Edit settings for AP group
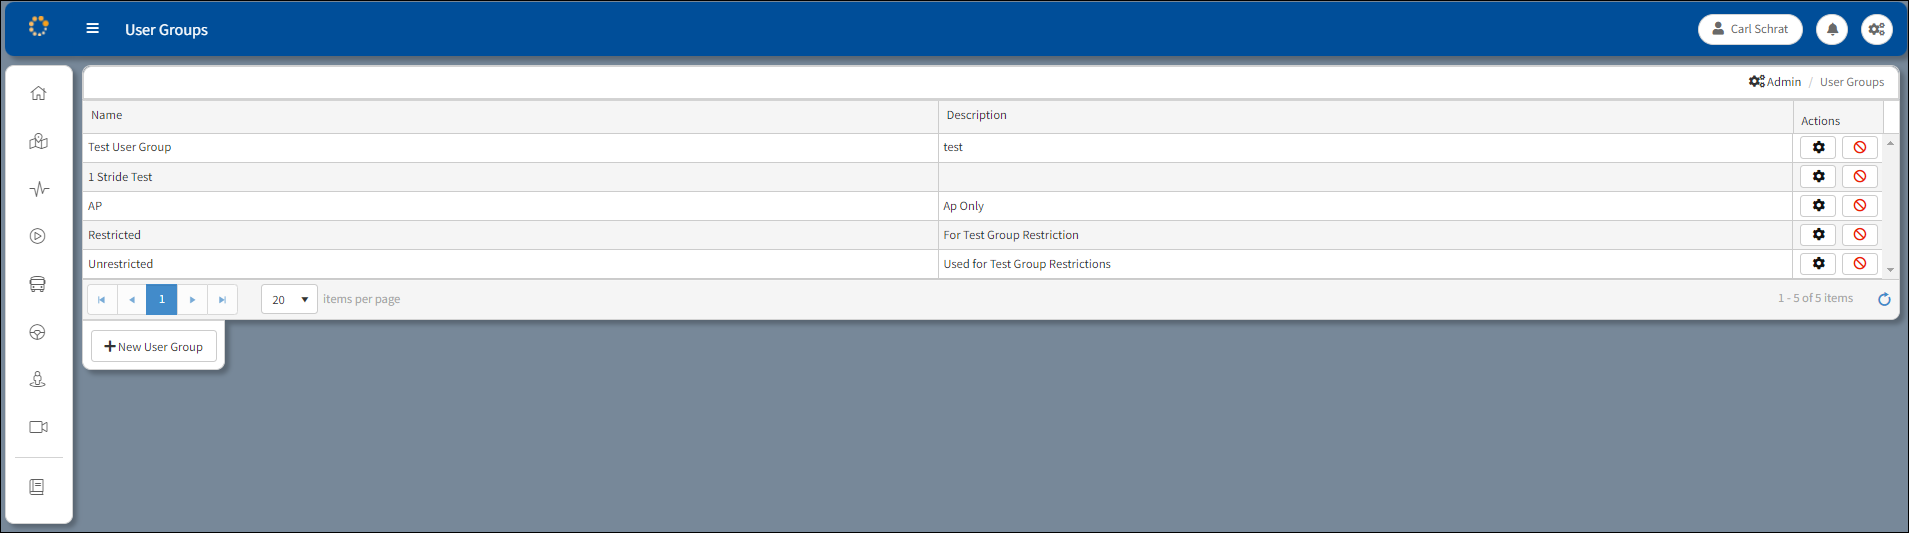 pos(1818,205)
